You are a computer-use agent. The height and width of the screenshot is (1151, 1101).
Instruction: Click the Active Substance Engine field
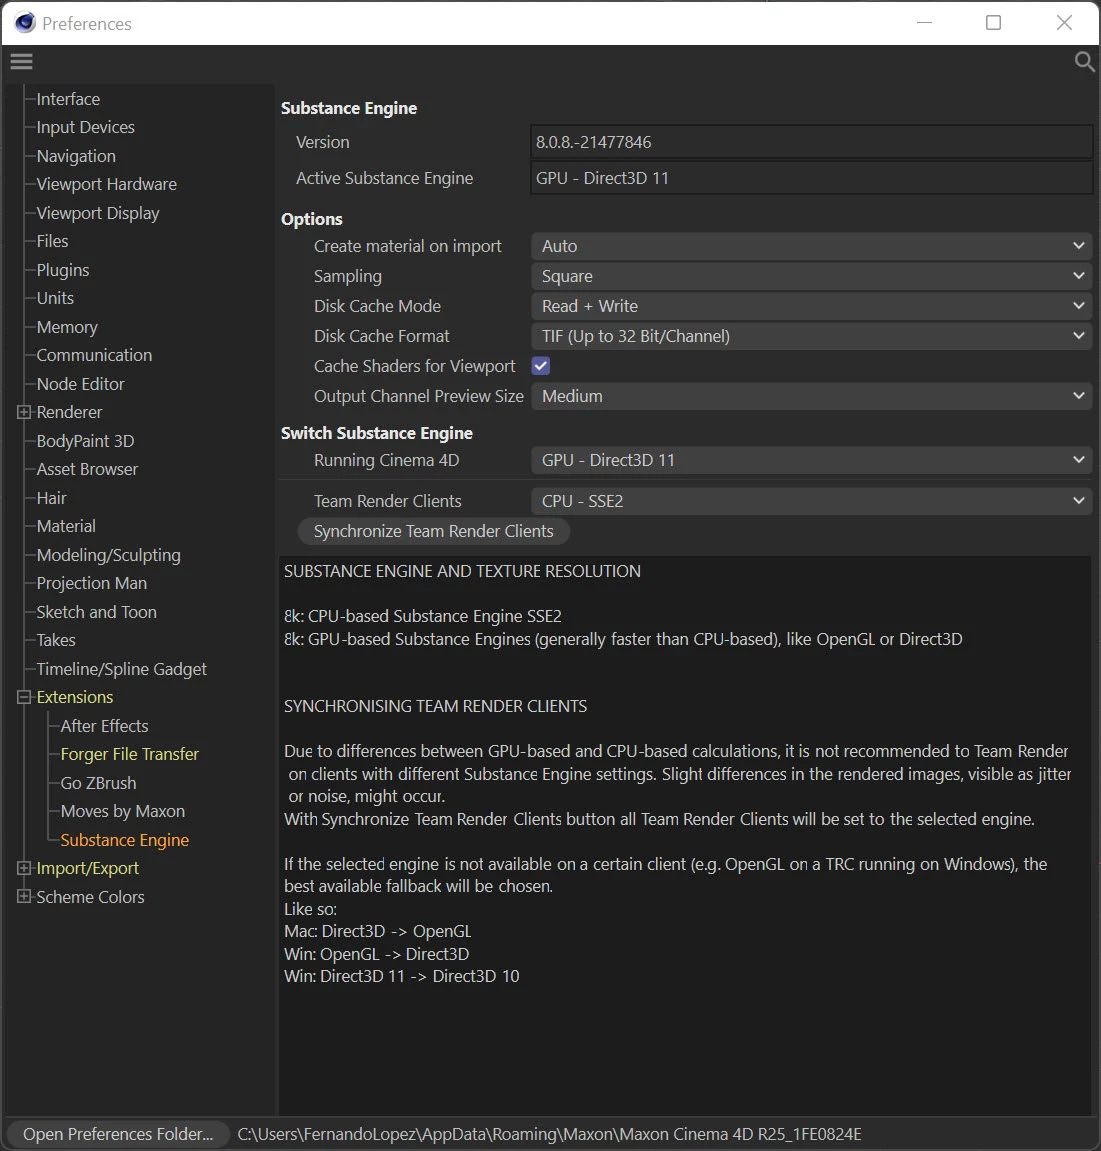[x=812, y=178]
